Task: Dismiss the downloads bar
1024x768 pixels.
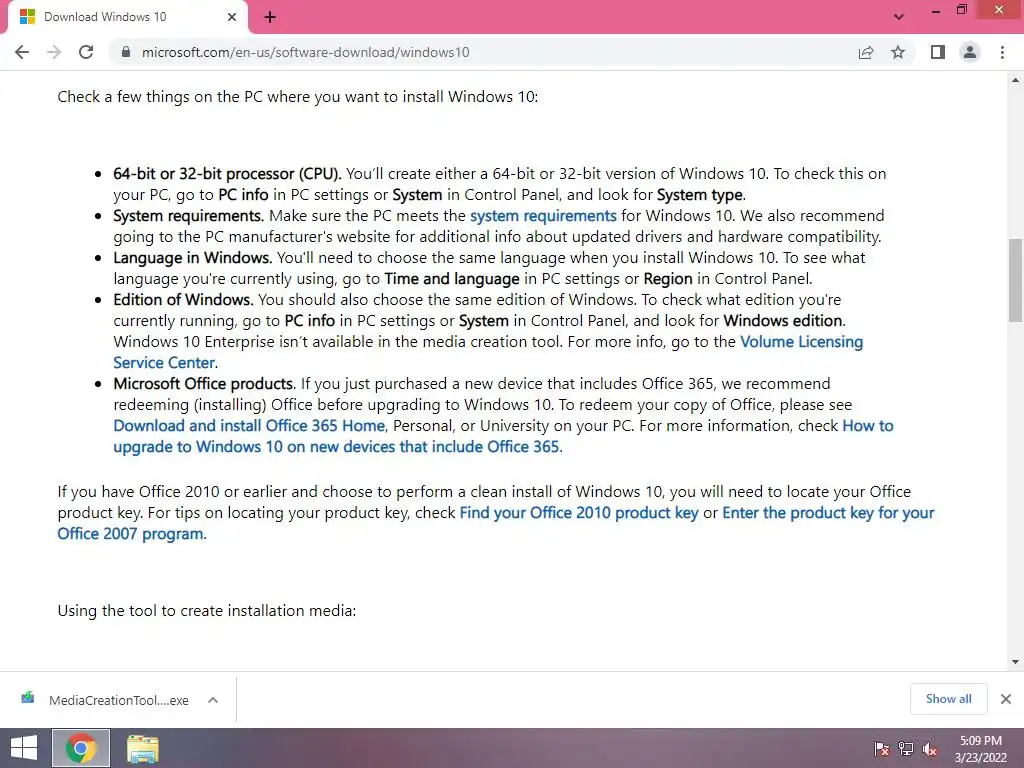Action: [x=1006, y=699]
